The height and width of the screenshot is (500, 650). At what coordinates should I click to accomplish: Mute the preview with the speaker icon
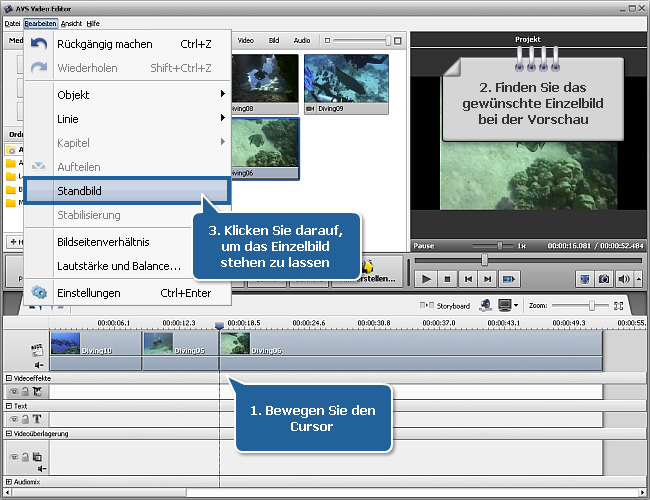[x=624, y=279]
